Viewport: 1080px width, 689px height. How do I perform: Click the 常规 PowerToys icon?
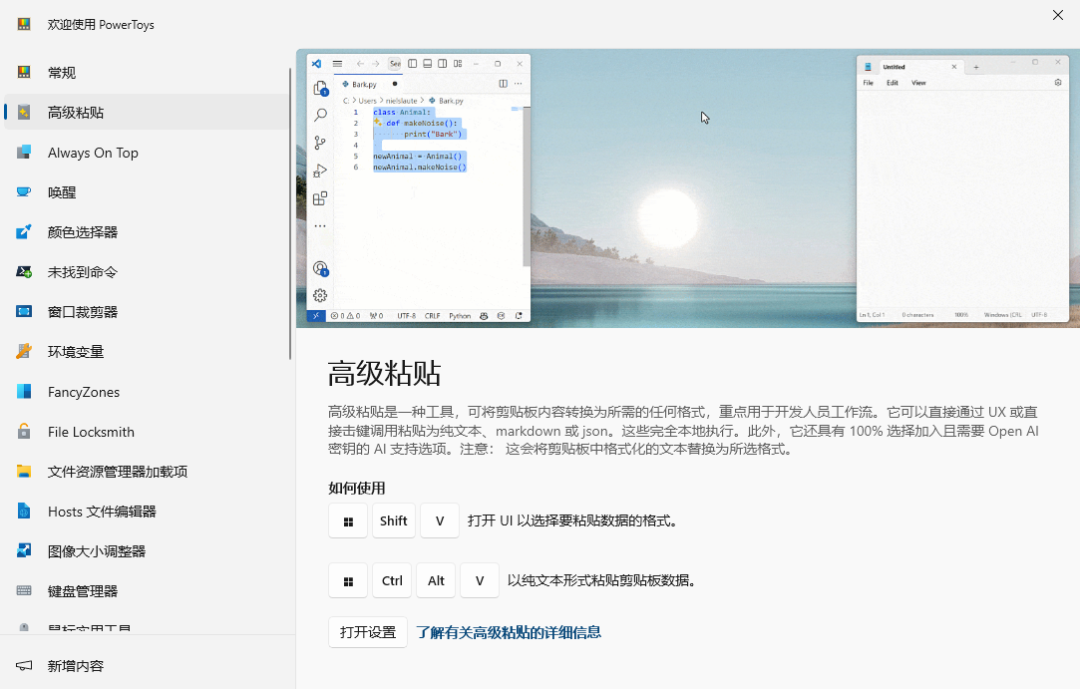click(24, 72)
